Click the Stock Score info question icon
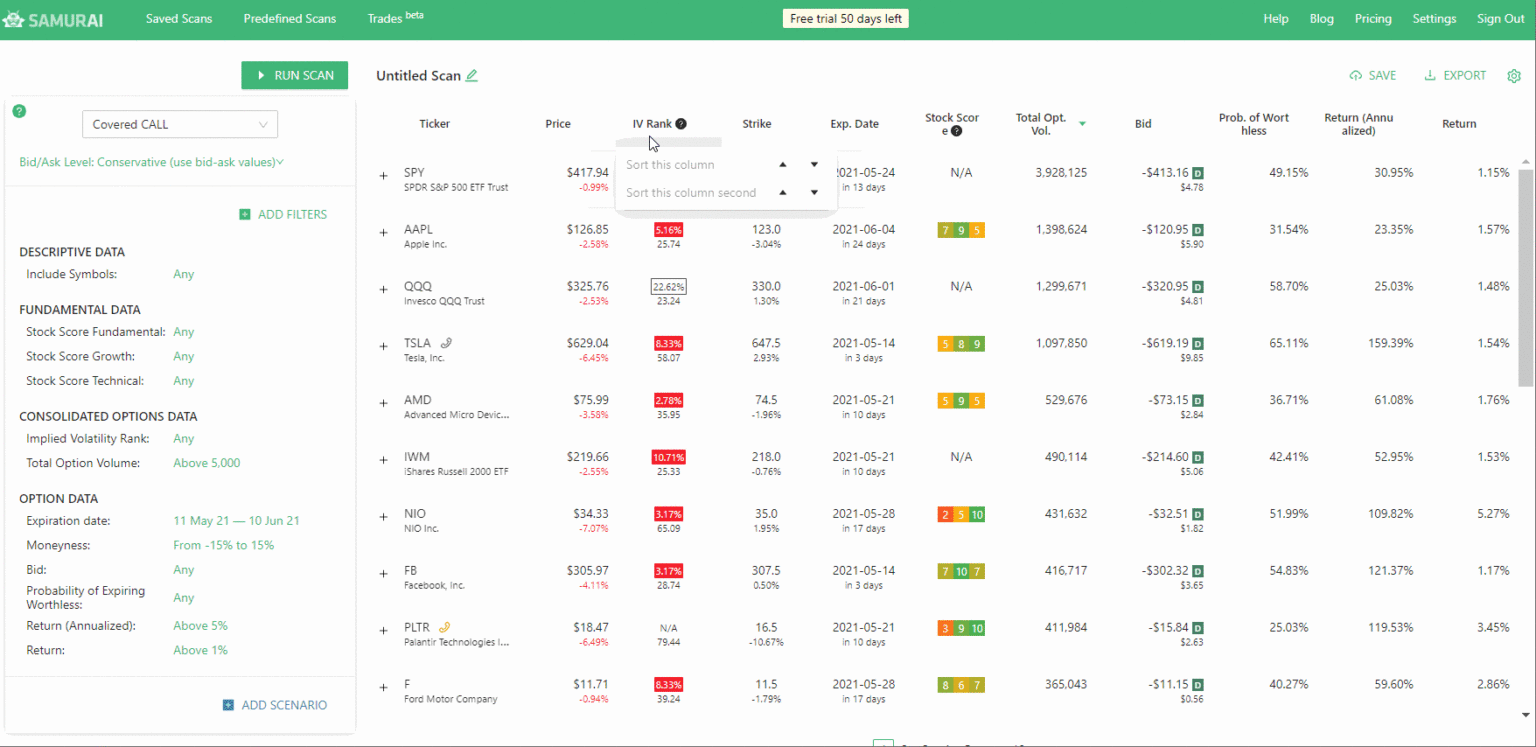This screenshot has height=747, width=1536. coord(956,131)
